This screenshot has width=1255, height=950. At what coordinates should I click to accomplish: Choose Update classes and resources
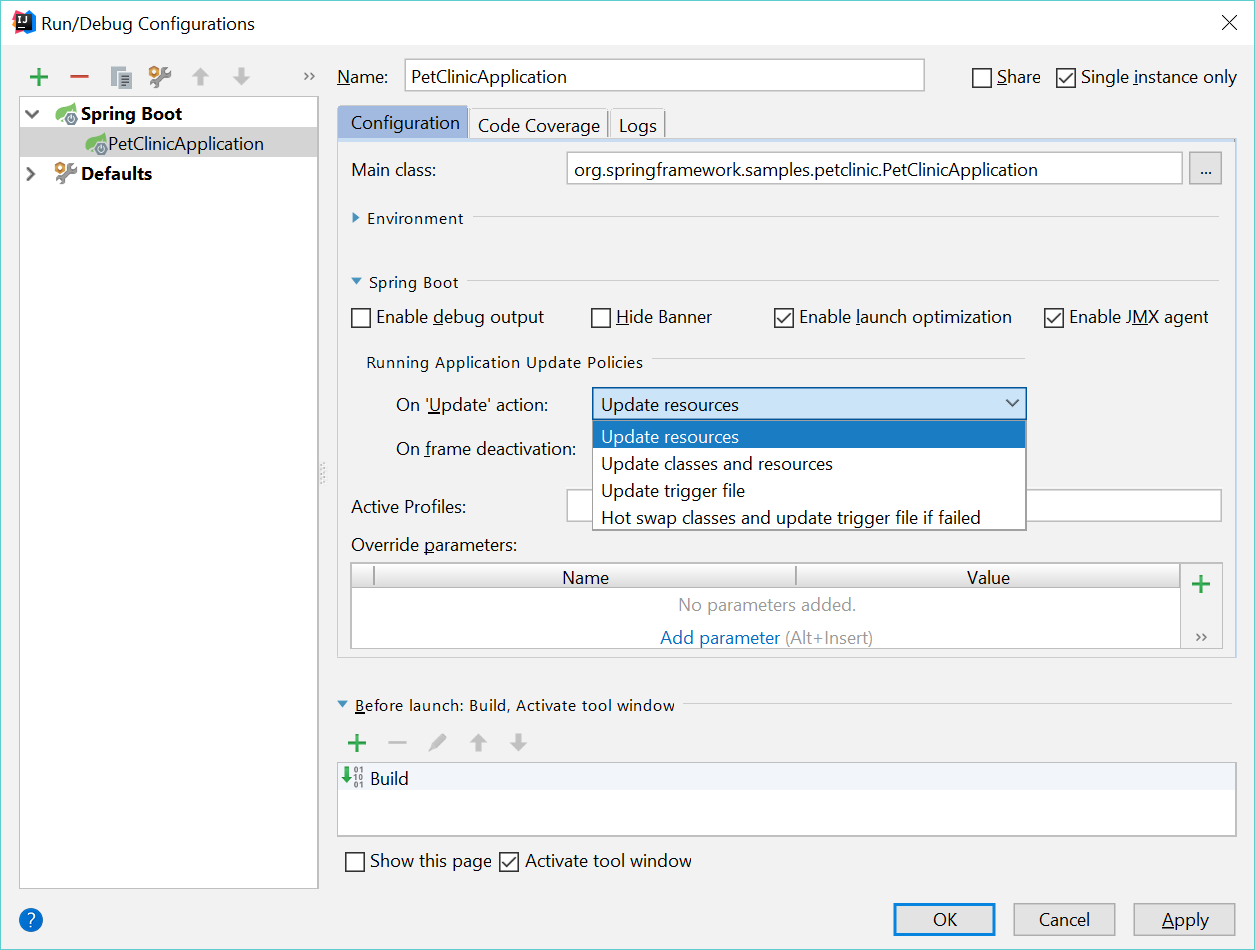click(809, 464)
